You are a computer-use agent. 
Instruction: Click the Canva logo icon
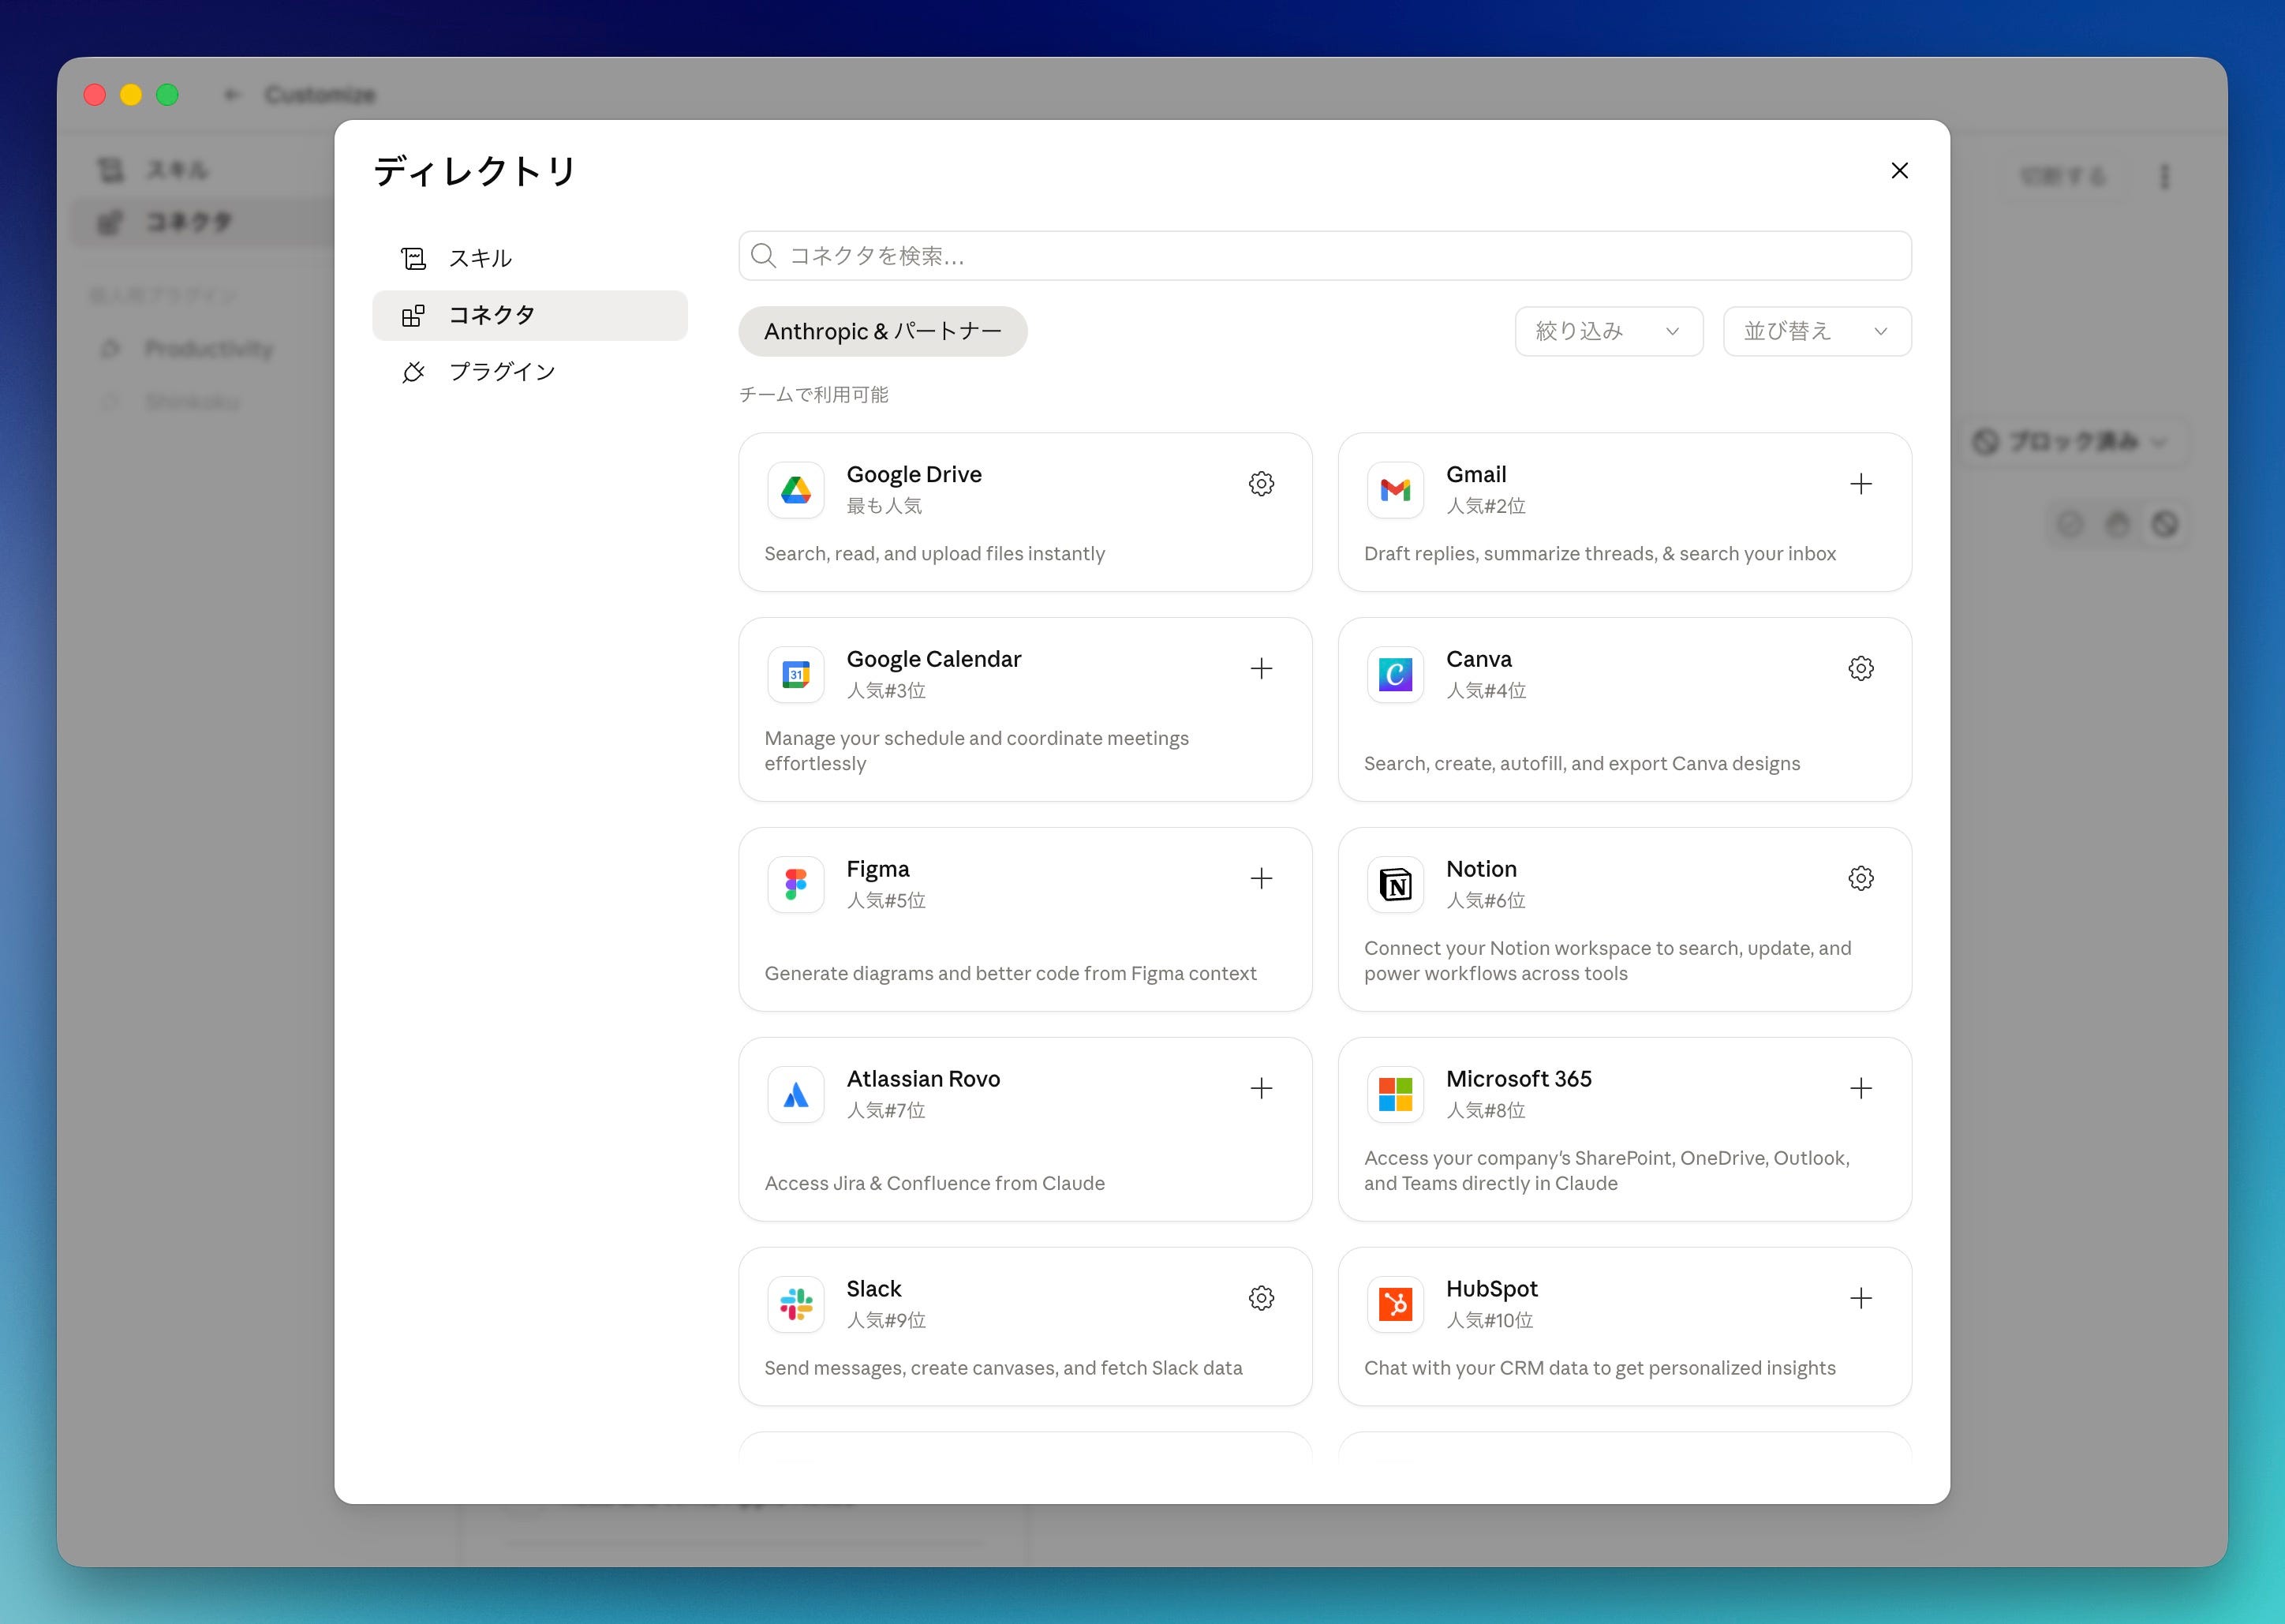[x=1395, y=675]
